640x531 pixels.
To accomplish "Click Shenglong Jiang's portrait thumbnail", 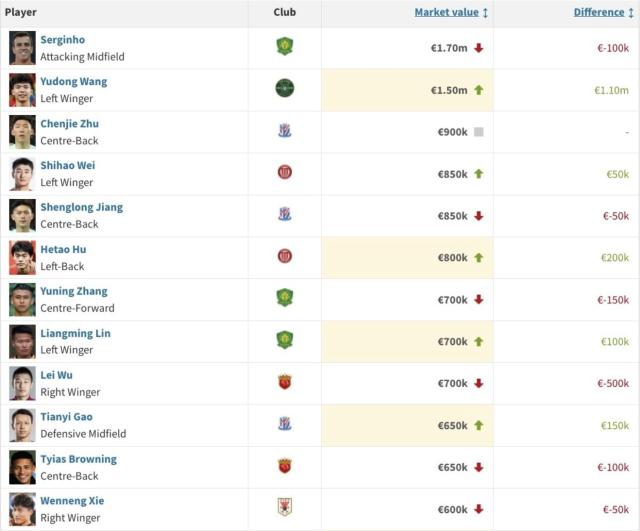I will click(22, 215).
